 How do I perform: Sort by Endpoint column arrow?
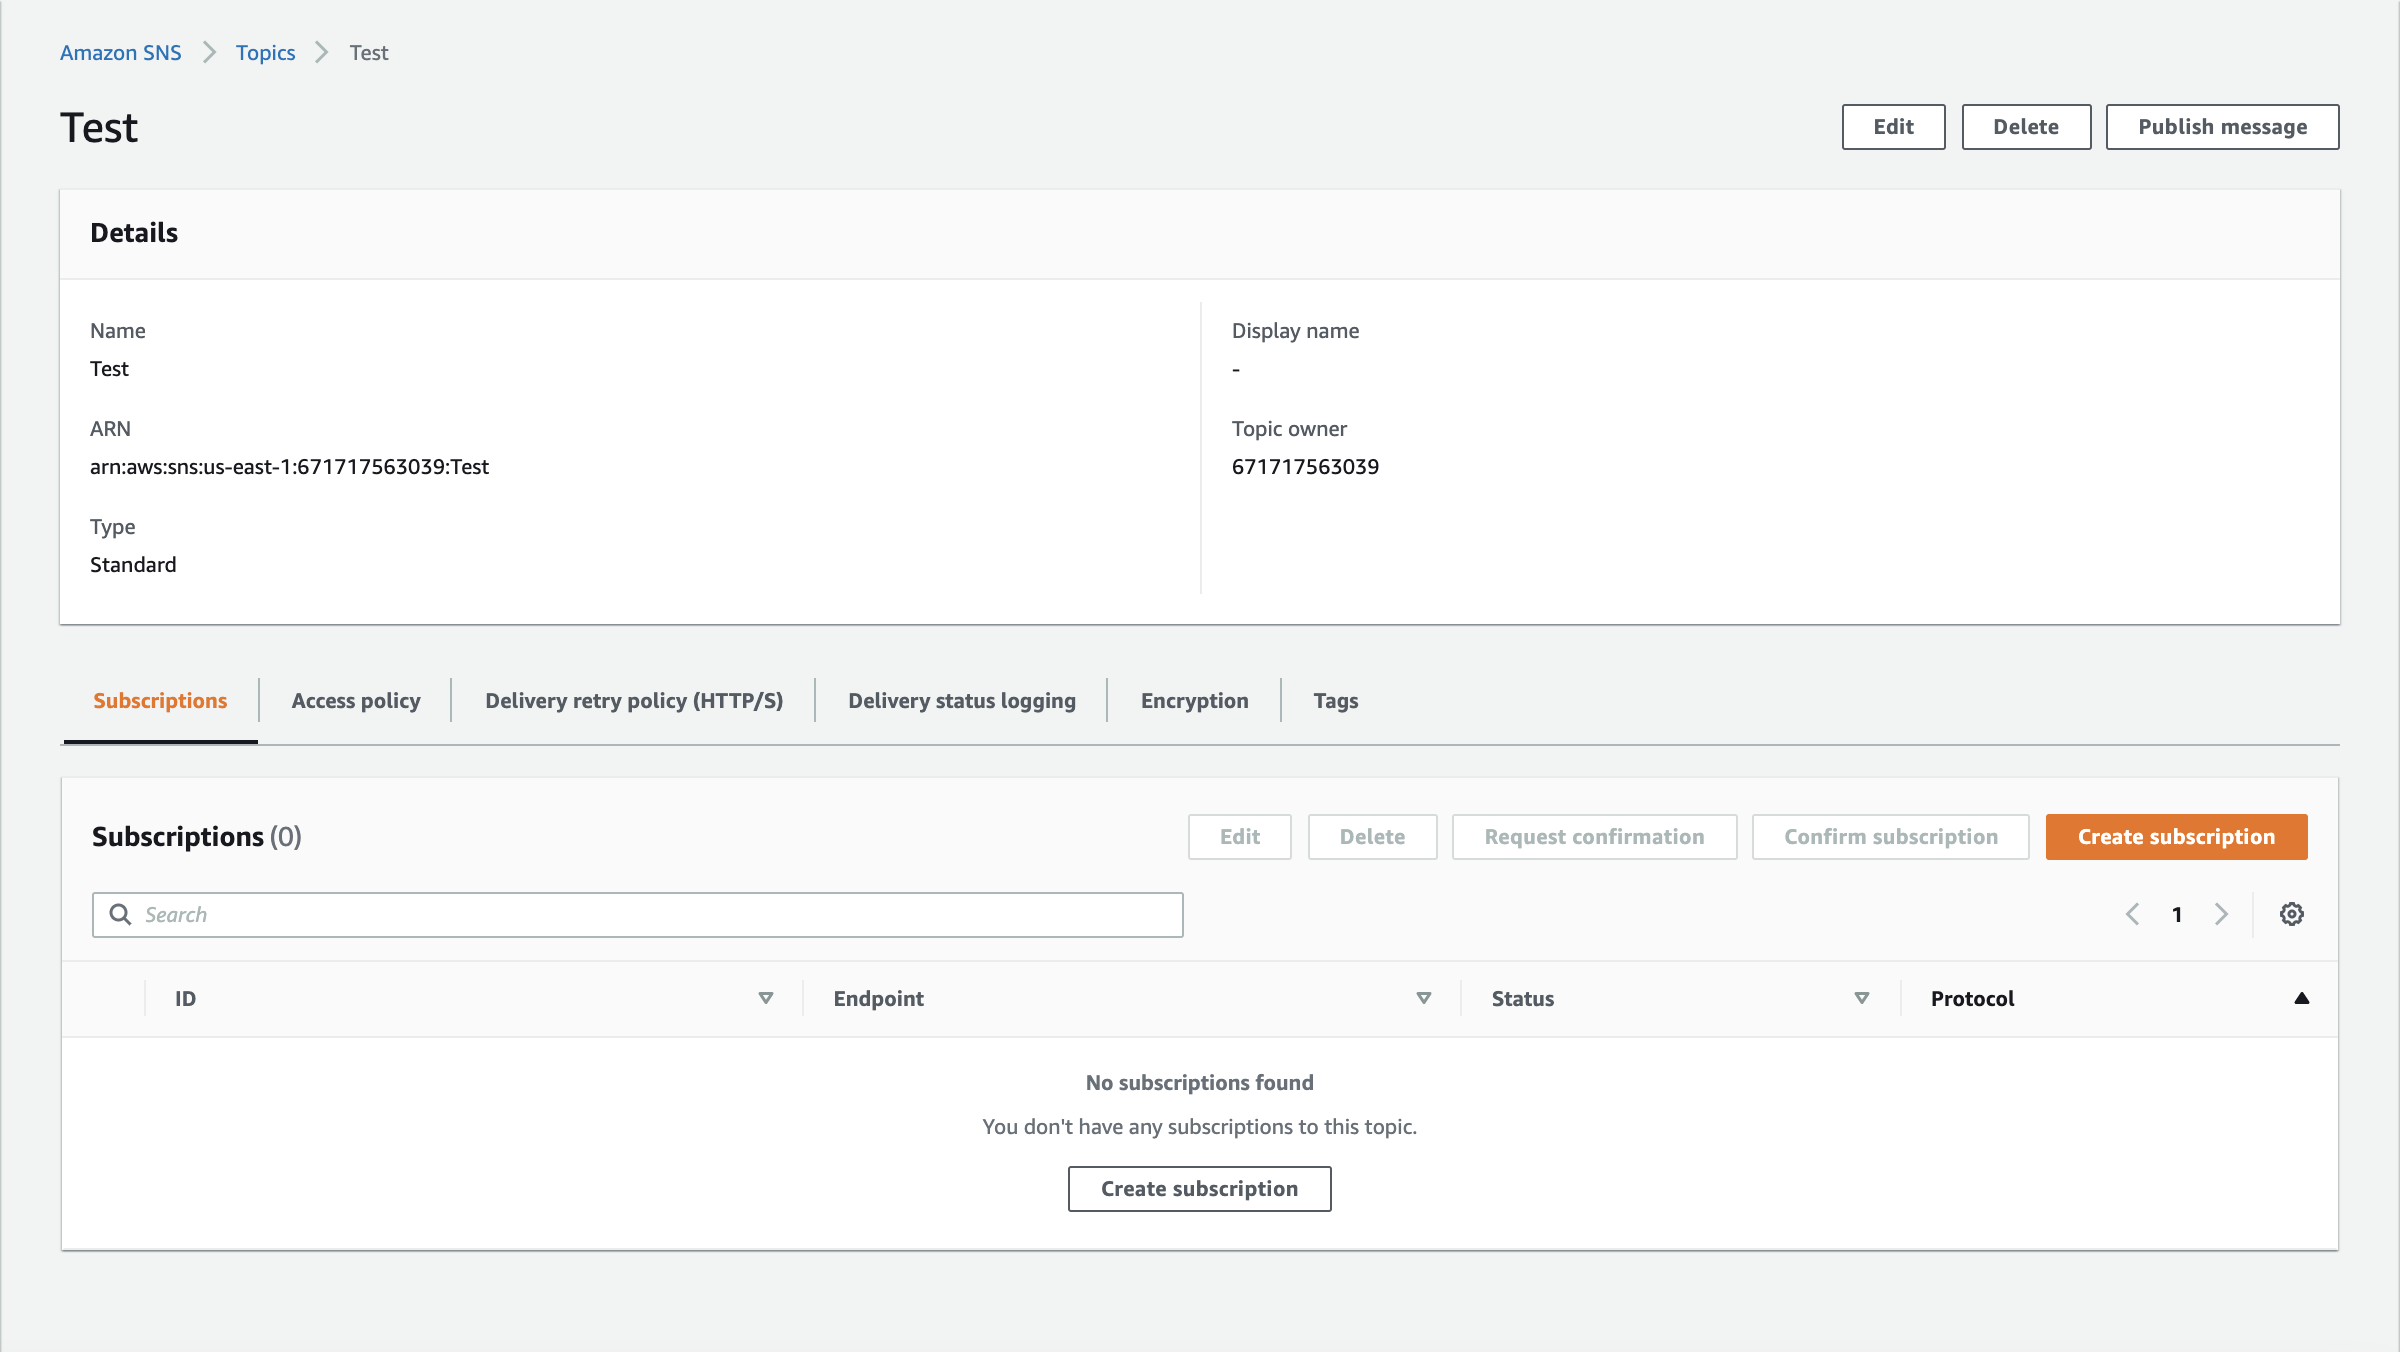[1424, 998]
